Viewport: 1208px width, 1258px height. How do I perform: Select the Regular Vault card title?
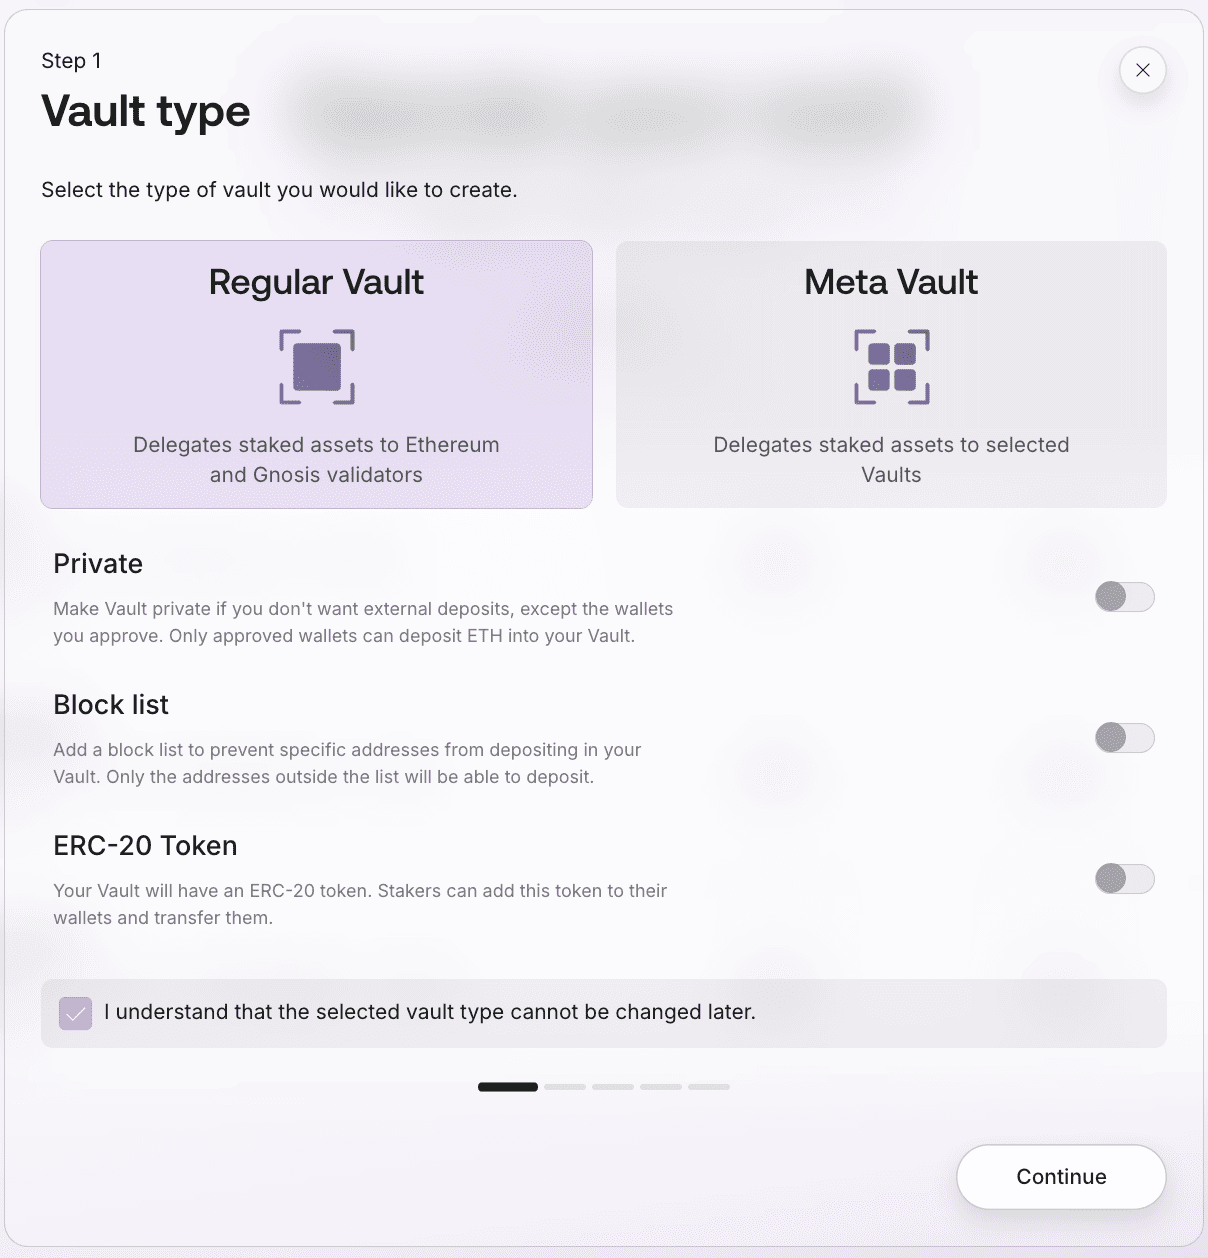(x=316, y=283)
